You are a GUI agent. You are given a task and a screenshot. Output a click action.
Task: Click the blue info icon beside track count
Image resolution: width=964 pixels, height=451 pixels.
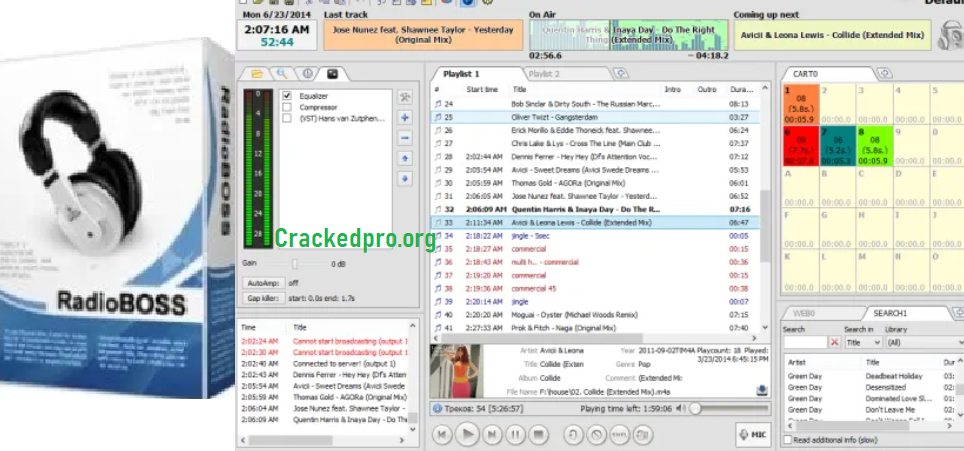click(x=437, y=408)
